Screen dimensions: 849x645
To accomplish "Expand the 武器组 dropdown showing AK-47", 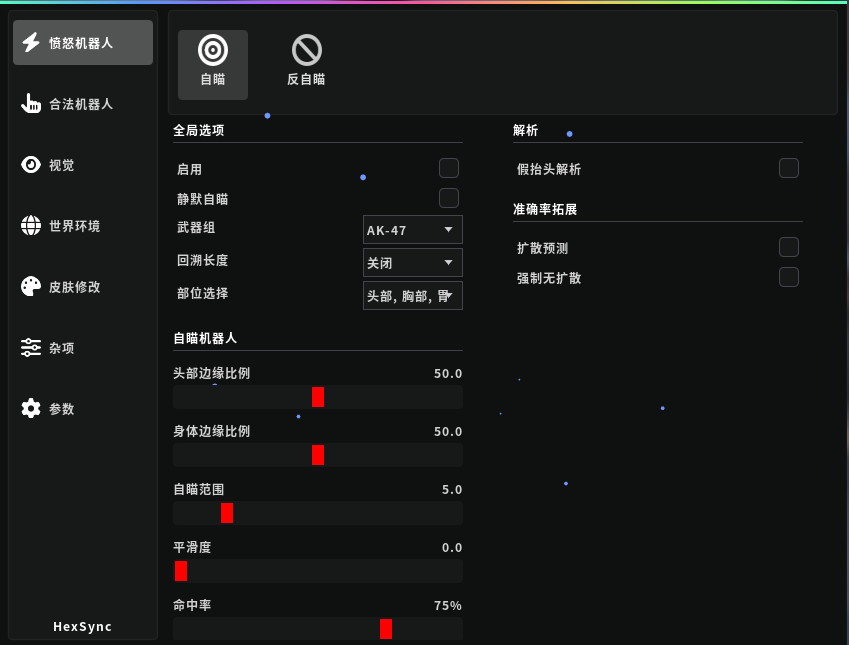I will (x=412, y=230).
